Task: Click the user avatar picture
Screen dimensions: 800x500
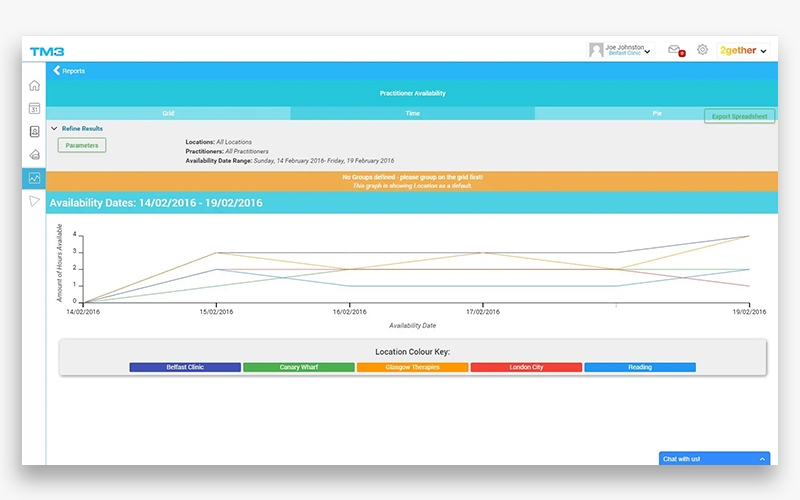Action: [596, 50]
